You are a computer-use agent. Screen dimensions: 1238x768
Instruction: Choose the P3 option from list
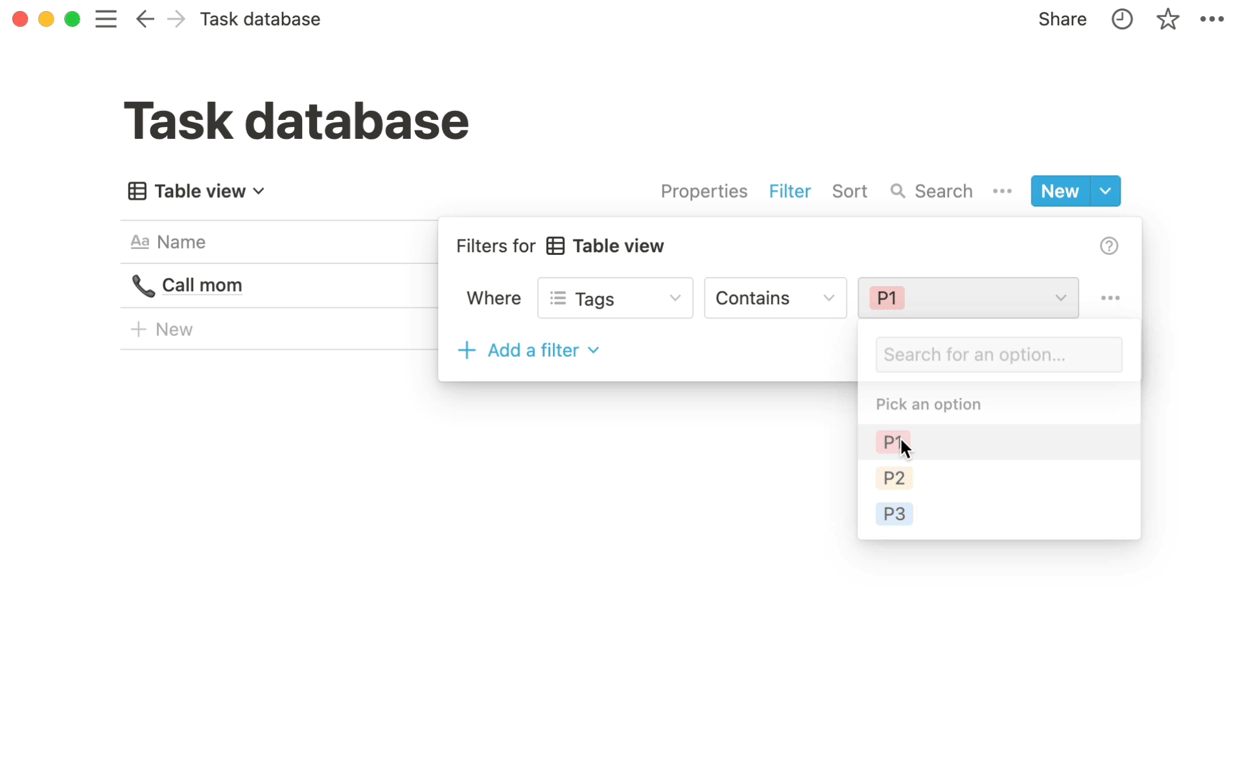tap(894, 514)
